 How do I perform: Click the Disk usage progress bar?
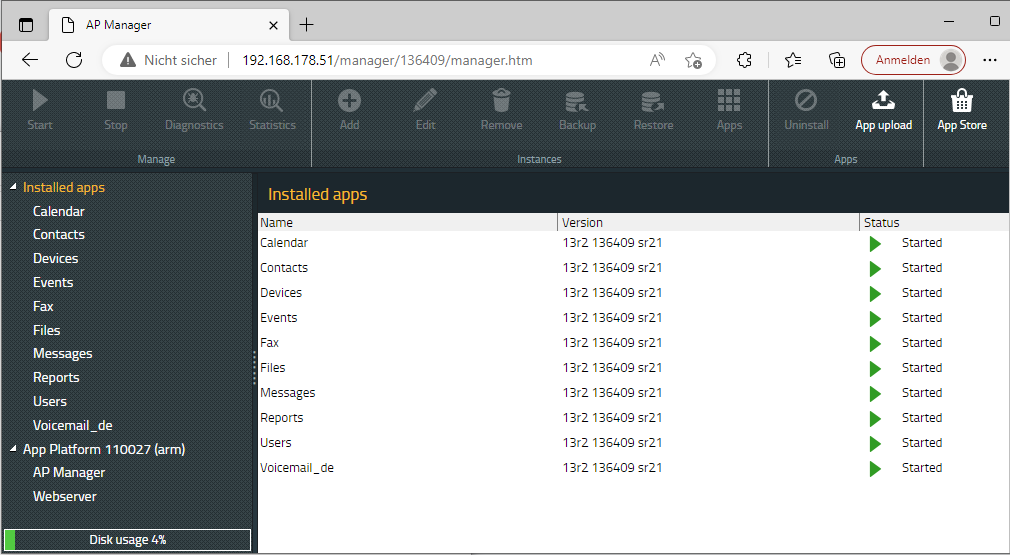click(x=127, y=540)
